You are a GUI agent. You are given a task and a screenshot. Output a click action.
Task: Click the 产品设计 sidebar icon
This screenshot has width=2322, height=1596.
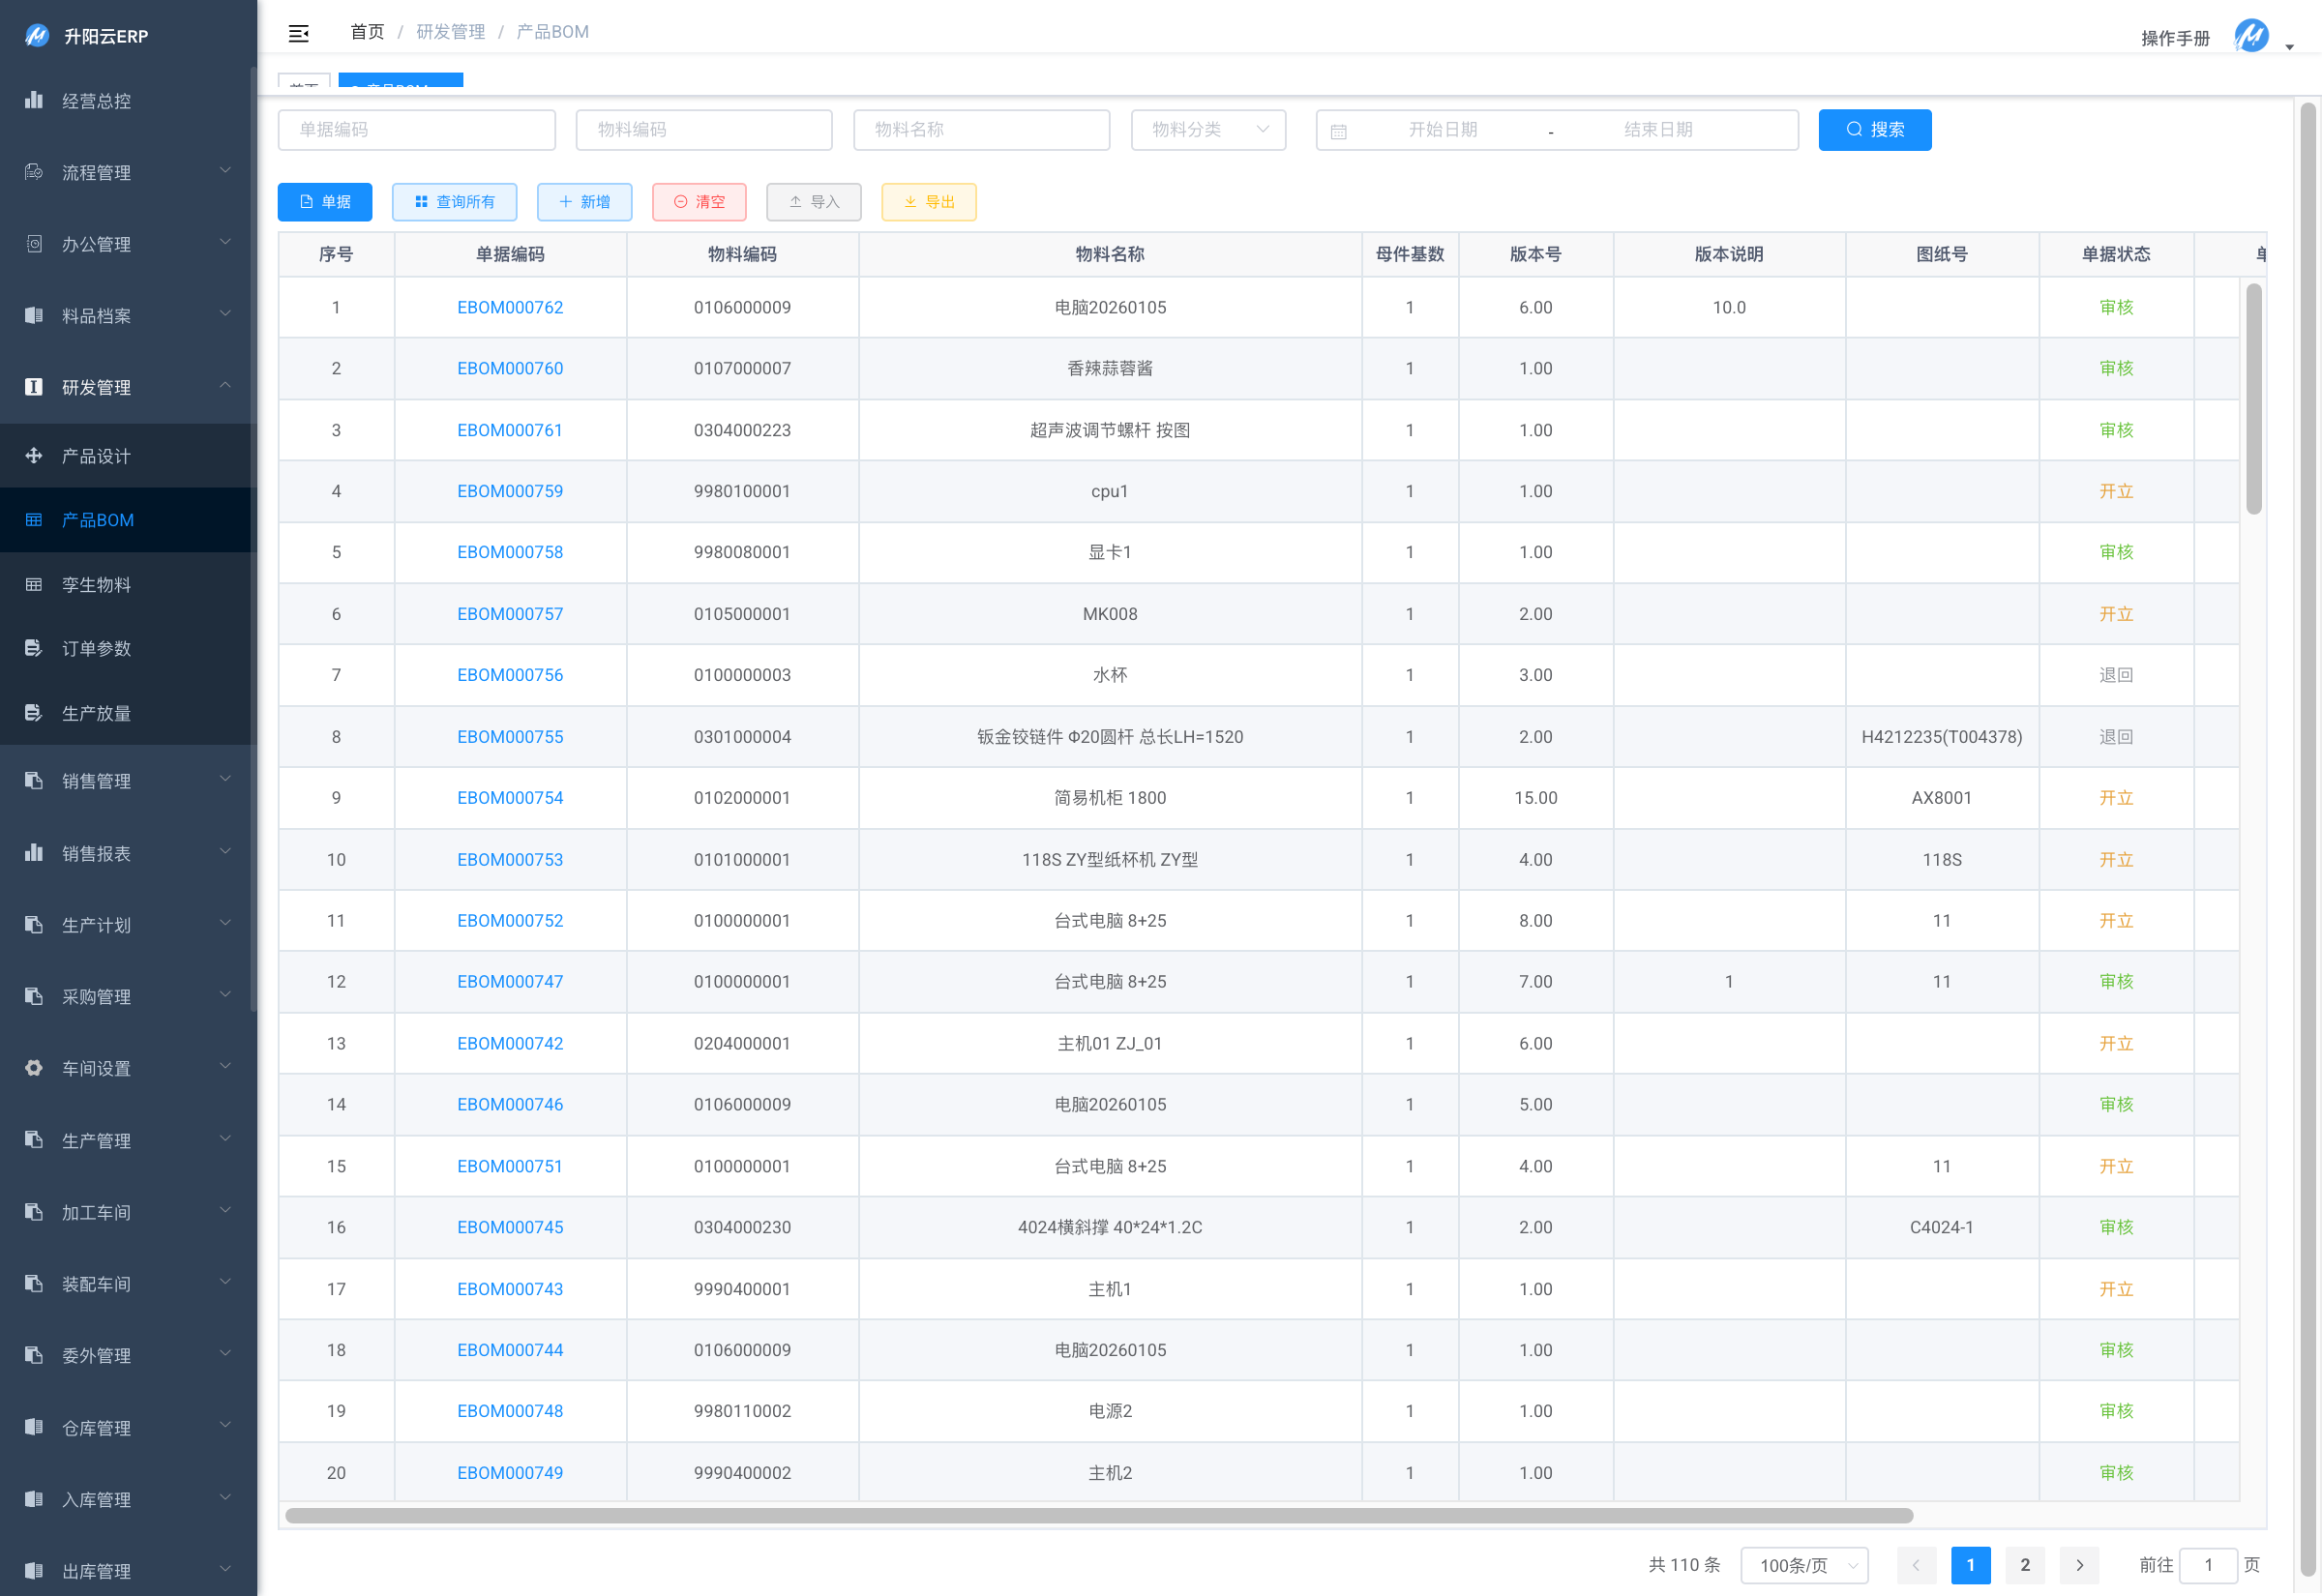click(x=34, y=456)
